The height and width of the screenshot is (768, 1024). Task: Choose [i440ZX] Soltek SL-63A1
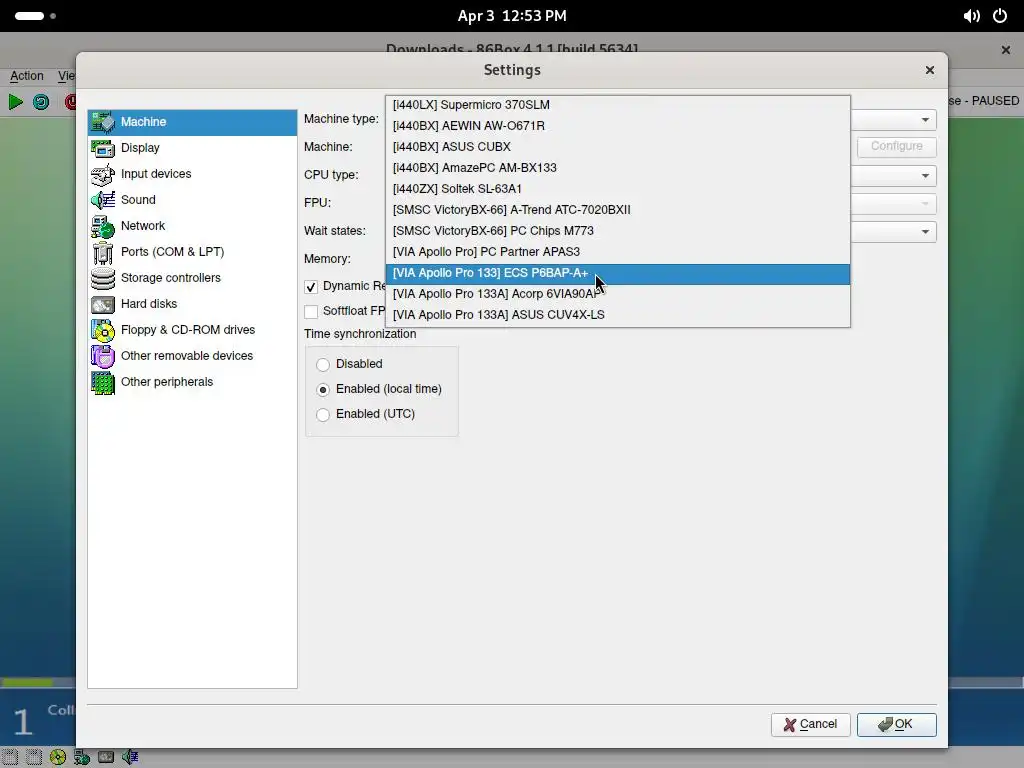pos(618,189)
